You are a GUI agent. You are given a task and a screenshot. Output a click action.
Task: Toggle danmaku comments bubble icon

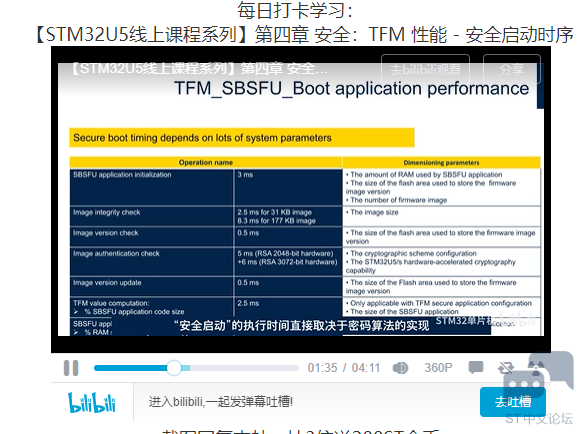[x=476, y=368]
